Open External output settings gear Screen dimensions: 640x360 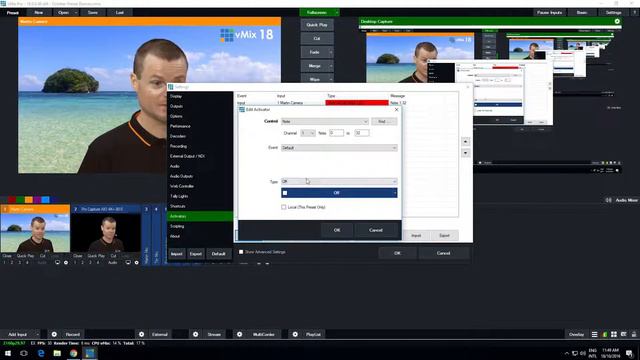coord(141,334)
